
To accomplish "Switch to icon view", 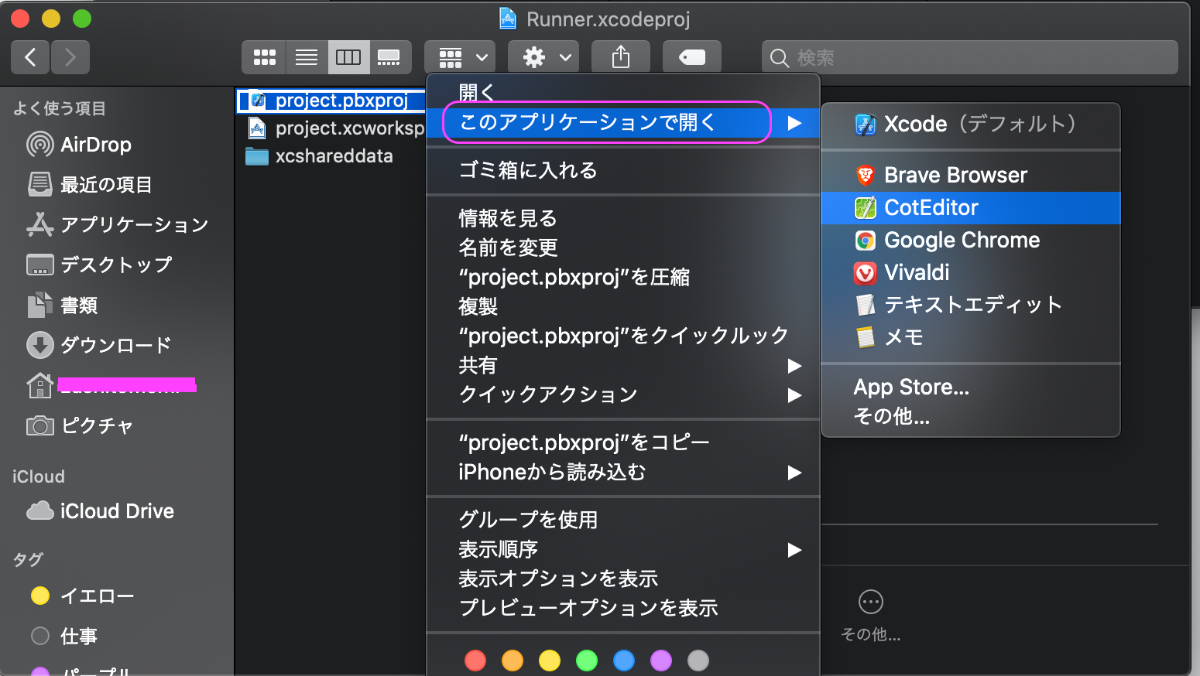I will [264, 58].
